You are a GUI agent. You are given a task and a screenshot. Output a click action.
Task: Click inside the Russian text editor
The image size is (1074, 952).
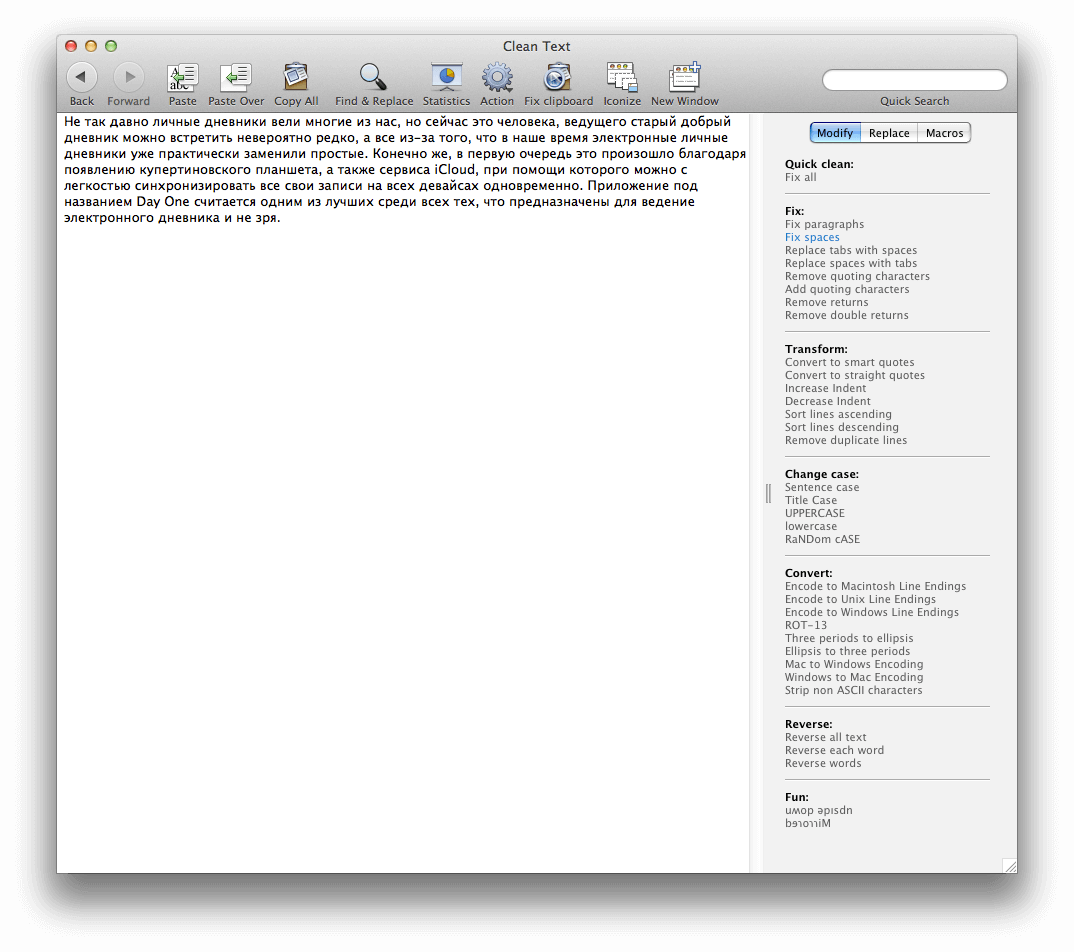(403, 493)
